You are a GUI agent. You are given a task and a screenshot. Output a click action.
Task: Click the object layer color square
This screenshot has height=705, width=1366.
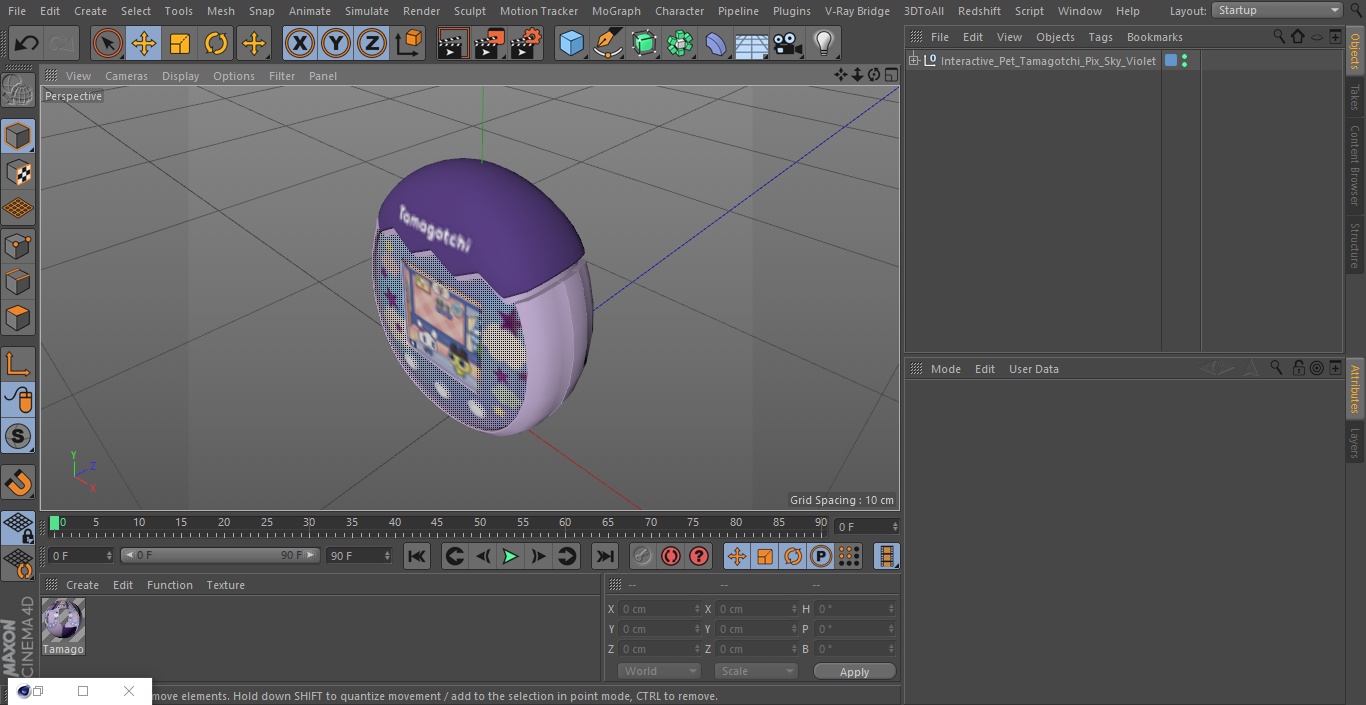1171,61
